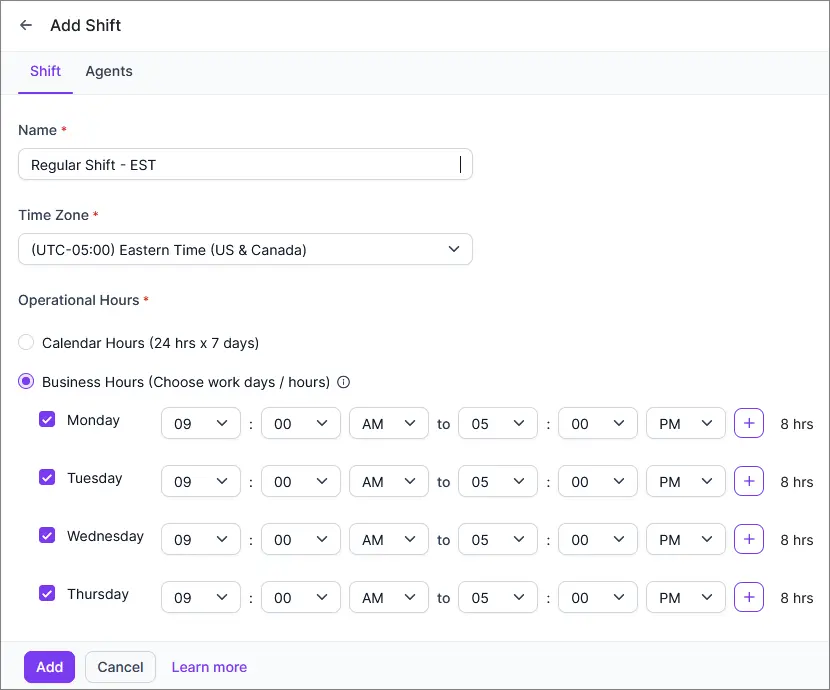Viewport: 830px width, 690px height.
Task: Open Tuesday end PM dropdown
Action: [685, 482]
